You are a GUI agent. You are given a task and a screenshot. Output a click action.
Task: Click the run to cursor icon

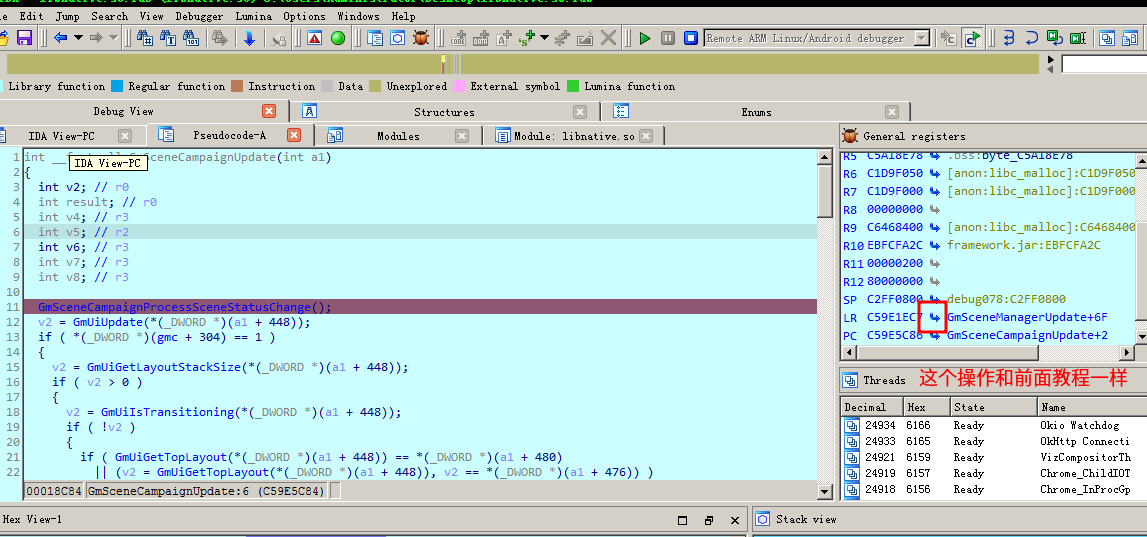tap(1078, 38)
